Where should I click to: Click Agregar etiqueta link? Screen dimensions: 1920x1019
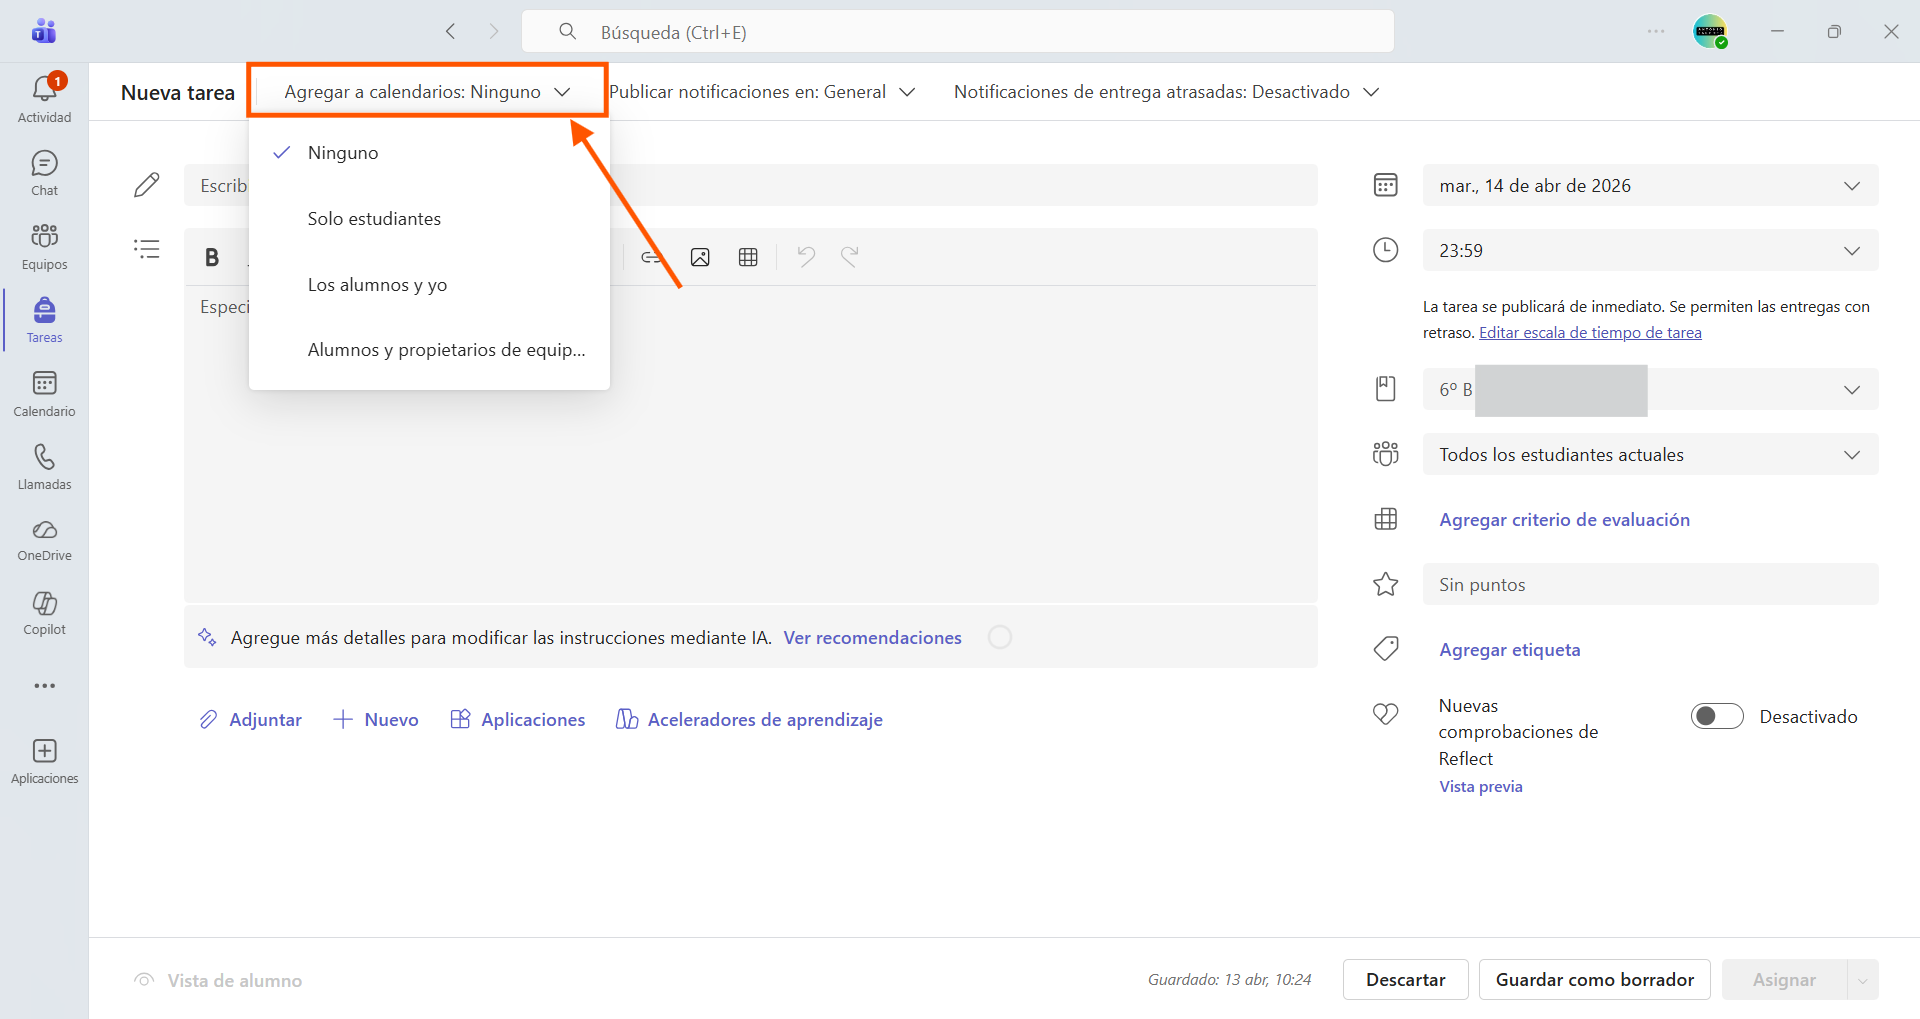(1509, 650)
